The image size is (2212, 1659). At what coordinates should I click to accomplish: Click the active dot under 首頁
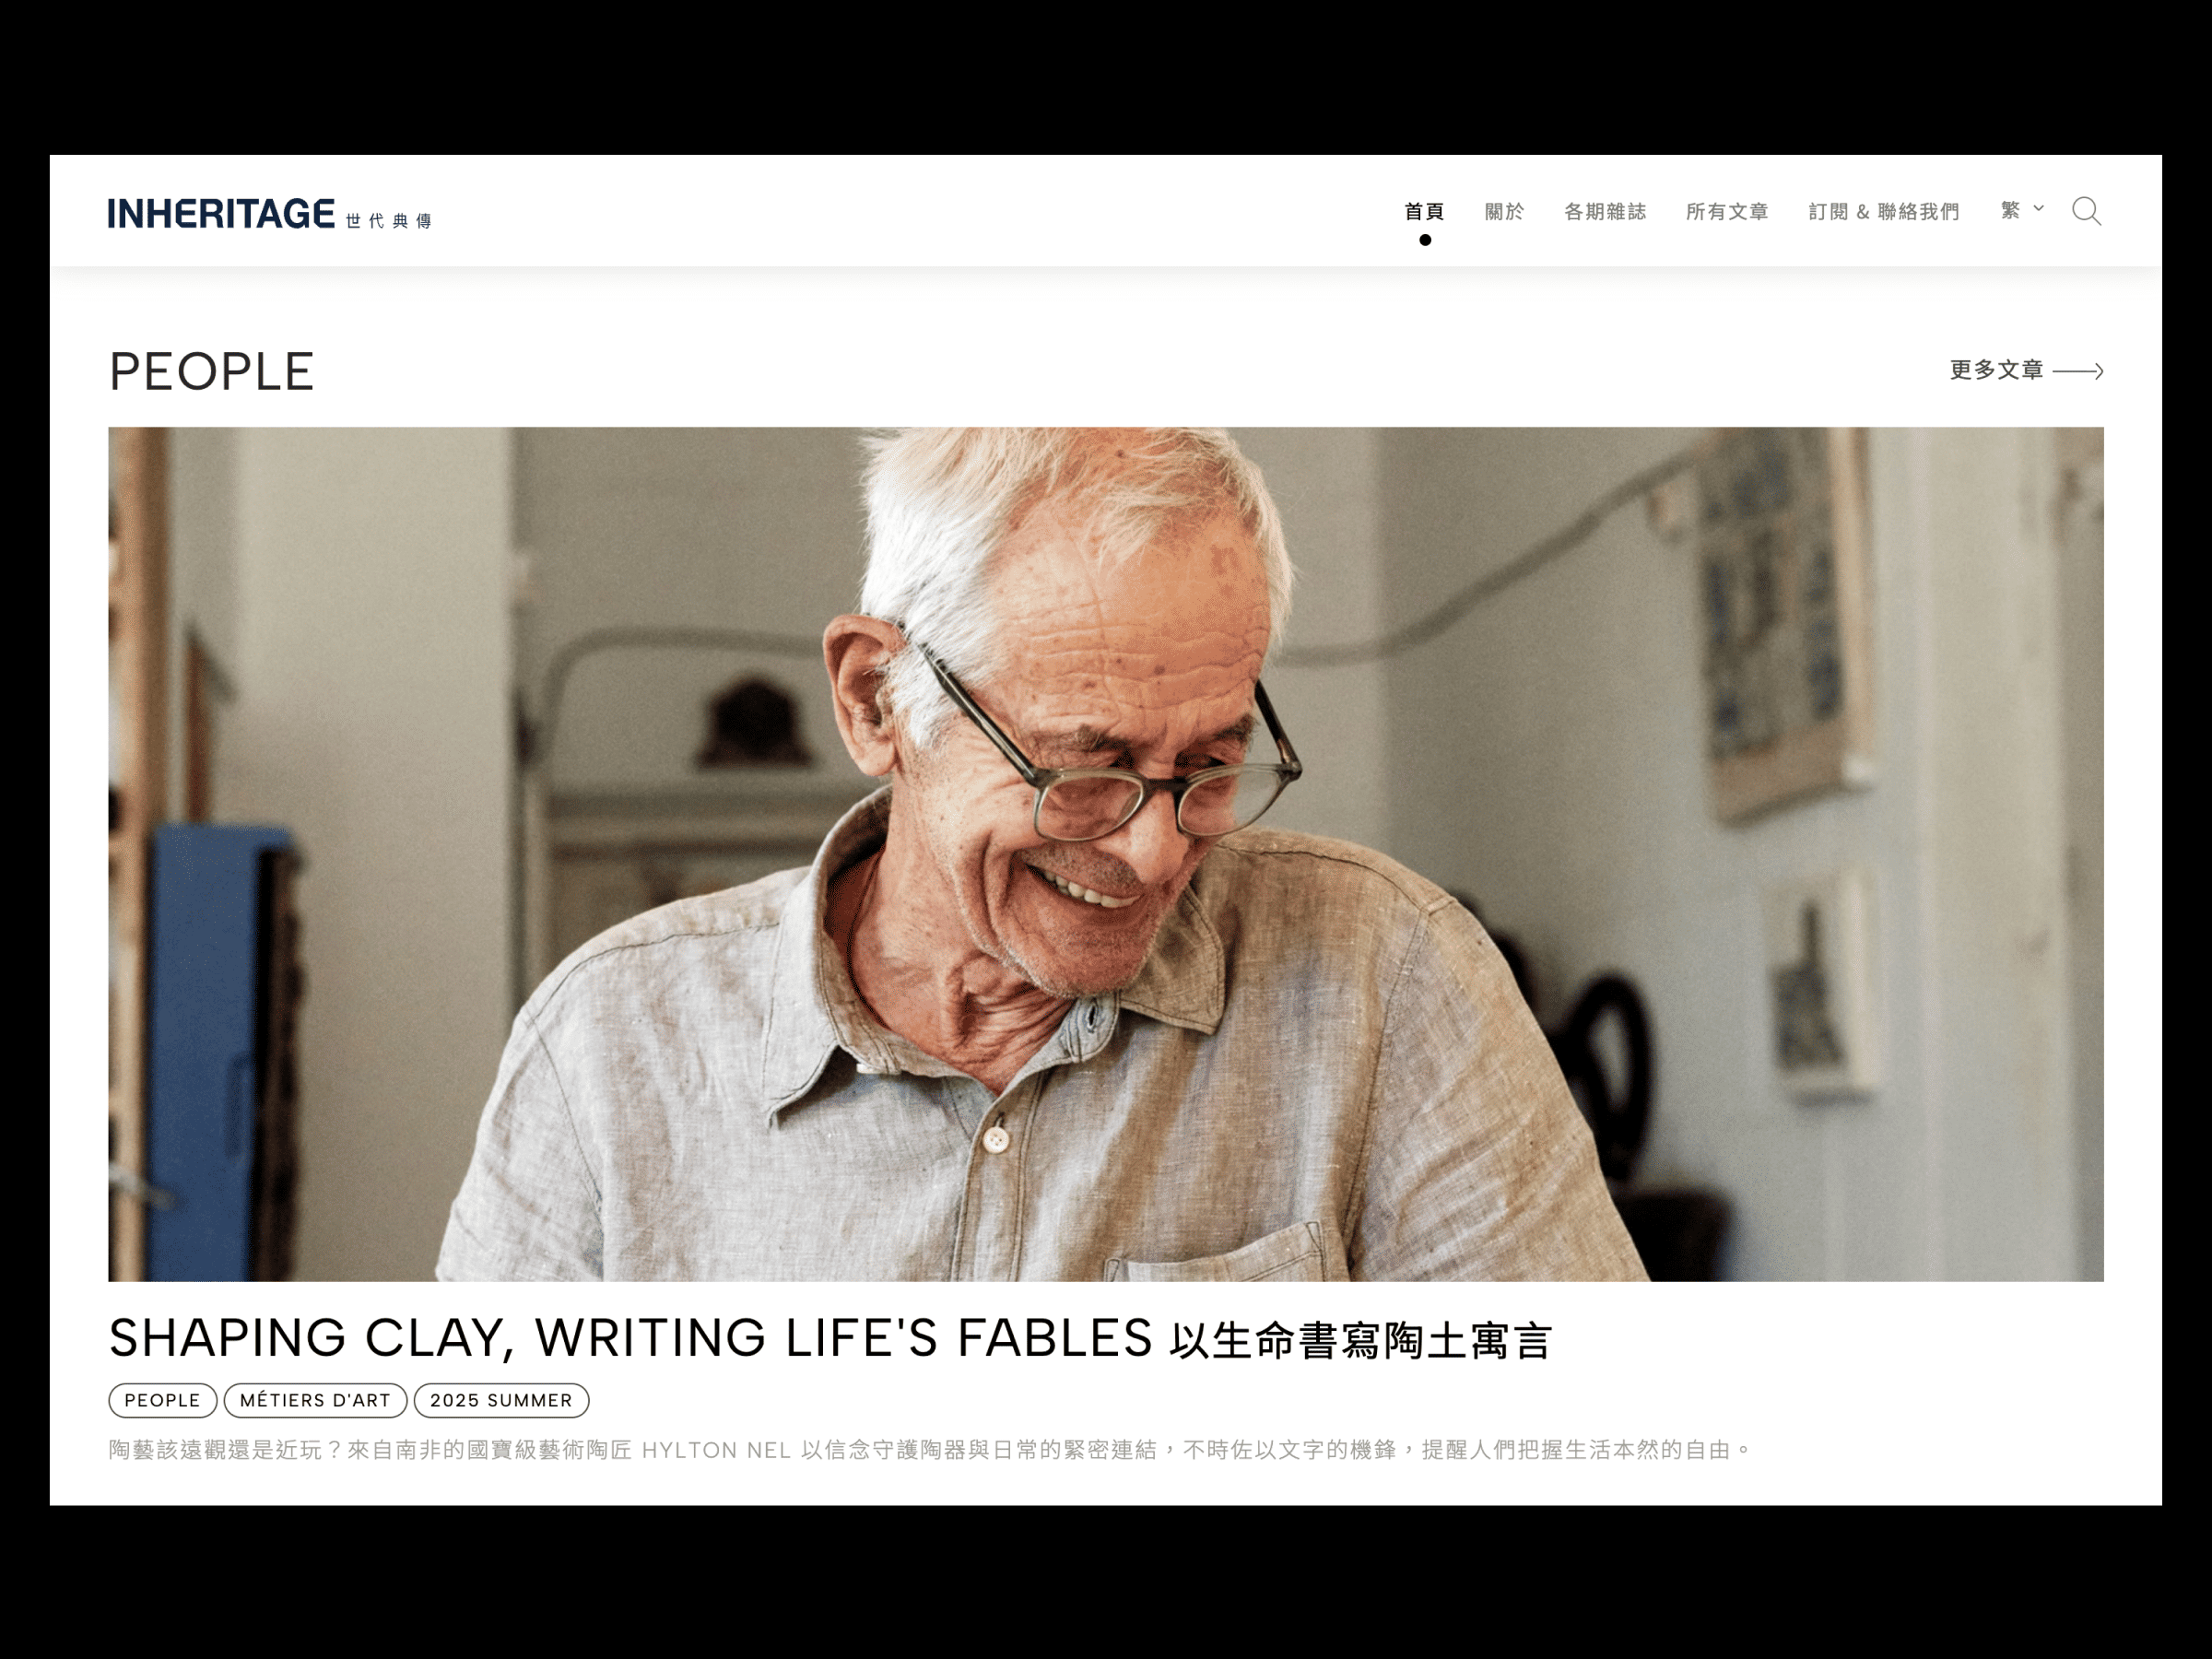point(1425,240)
